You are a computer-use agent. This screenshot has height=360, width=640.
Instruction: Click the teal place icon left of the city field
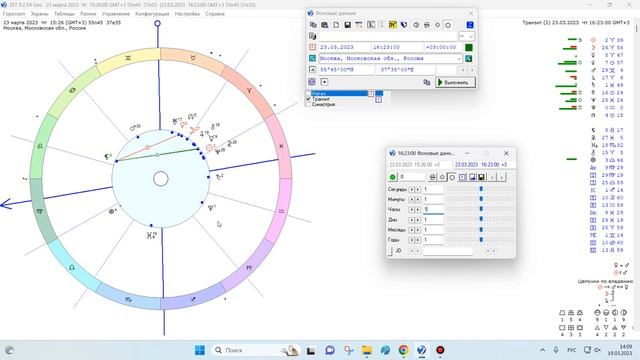coord(313,58)
